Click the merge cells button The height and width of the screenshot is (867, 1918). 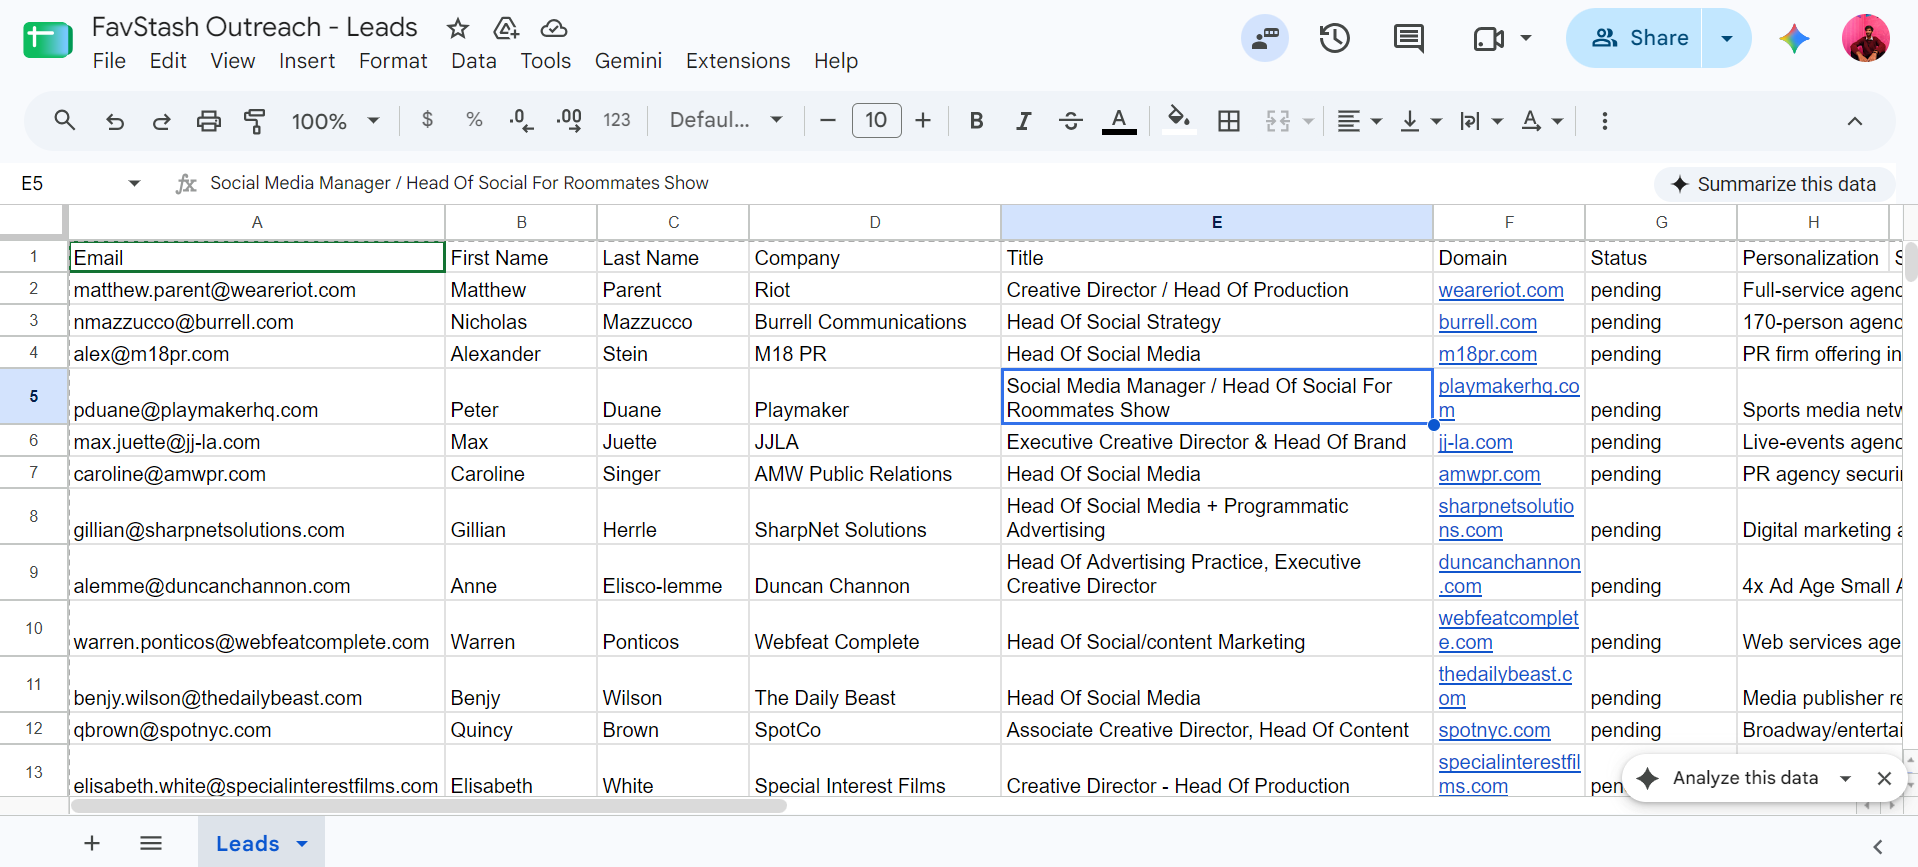1278,121
